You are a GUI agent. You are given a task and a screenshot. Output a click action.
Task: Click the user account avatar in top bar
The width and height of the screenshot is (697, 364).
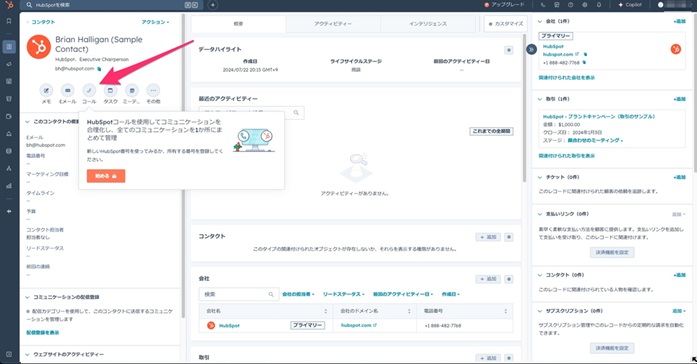point(661,5)
